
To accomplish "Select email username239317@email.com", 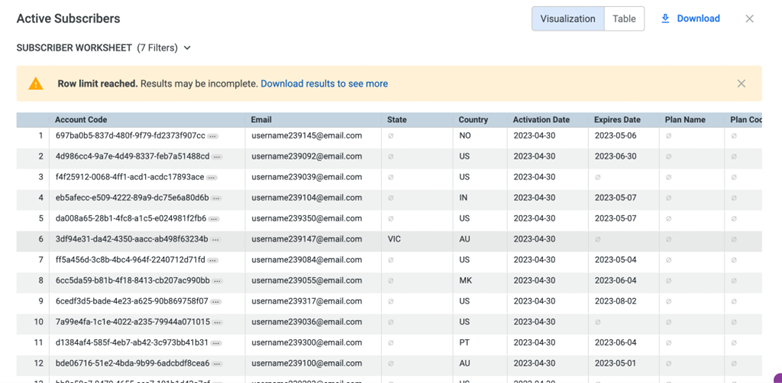I will pos(307,301).
